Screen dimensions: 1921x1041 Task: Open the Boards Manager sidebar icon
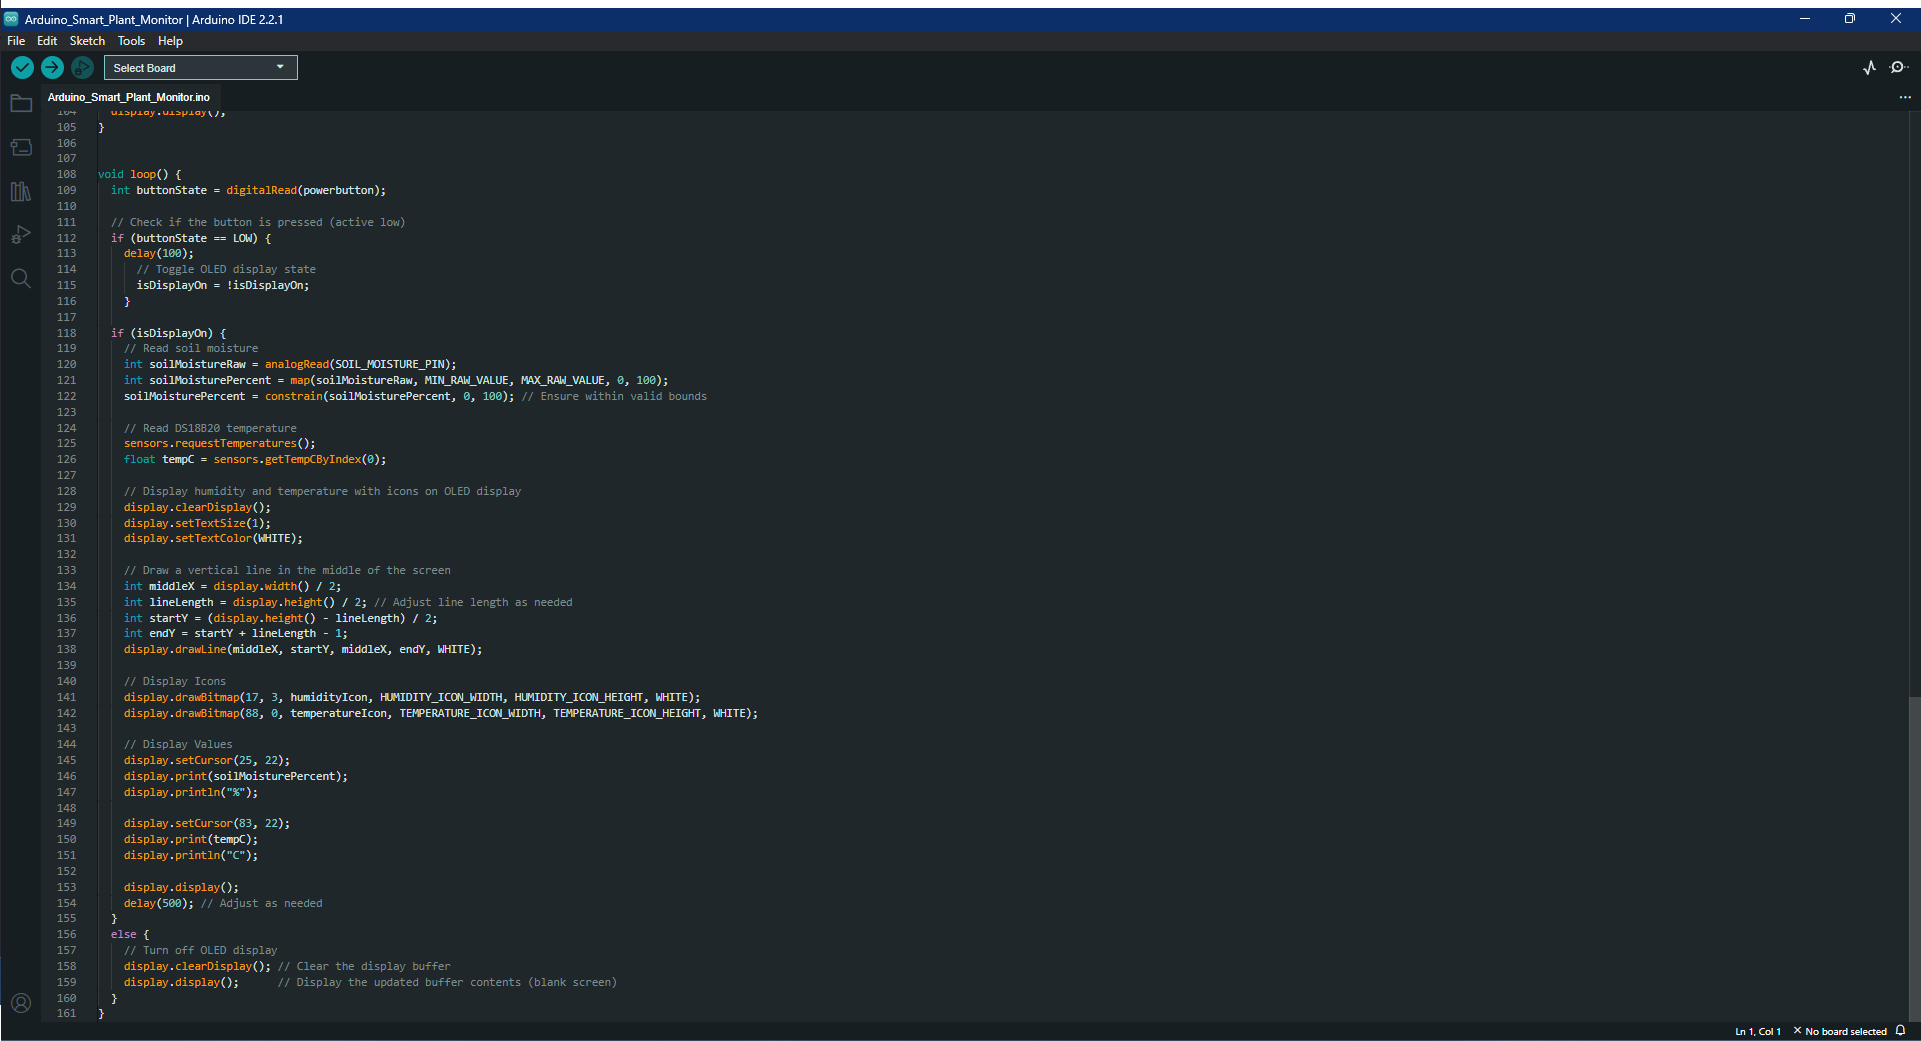click(x=21, y=148)
